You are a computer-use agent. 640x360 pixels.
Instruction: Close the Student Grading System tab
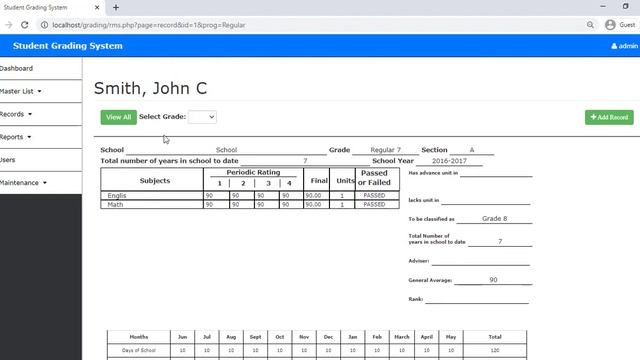[x=97, y=7]
